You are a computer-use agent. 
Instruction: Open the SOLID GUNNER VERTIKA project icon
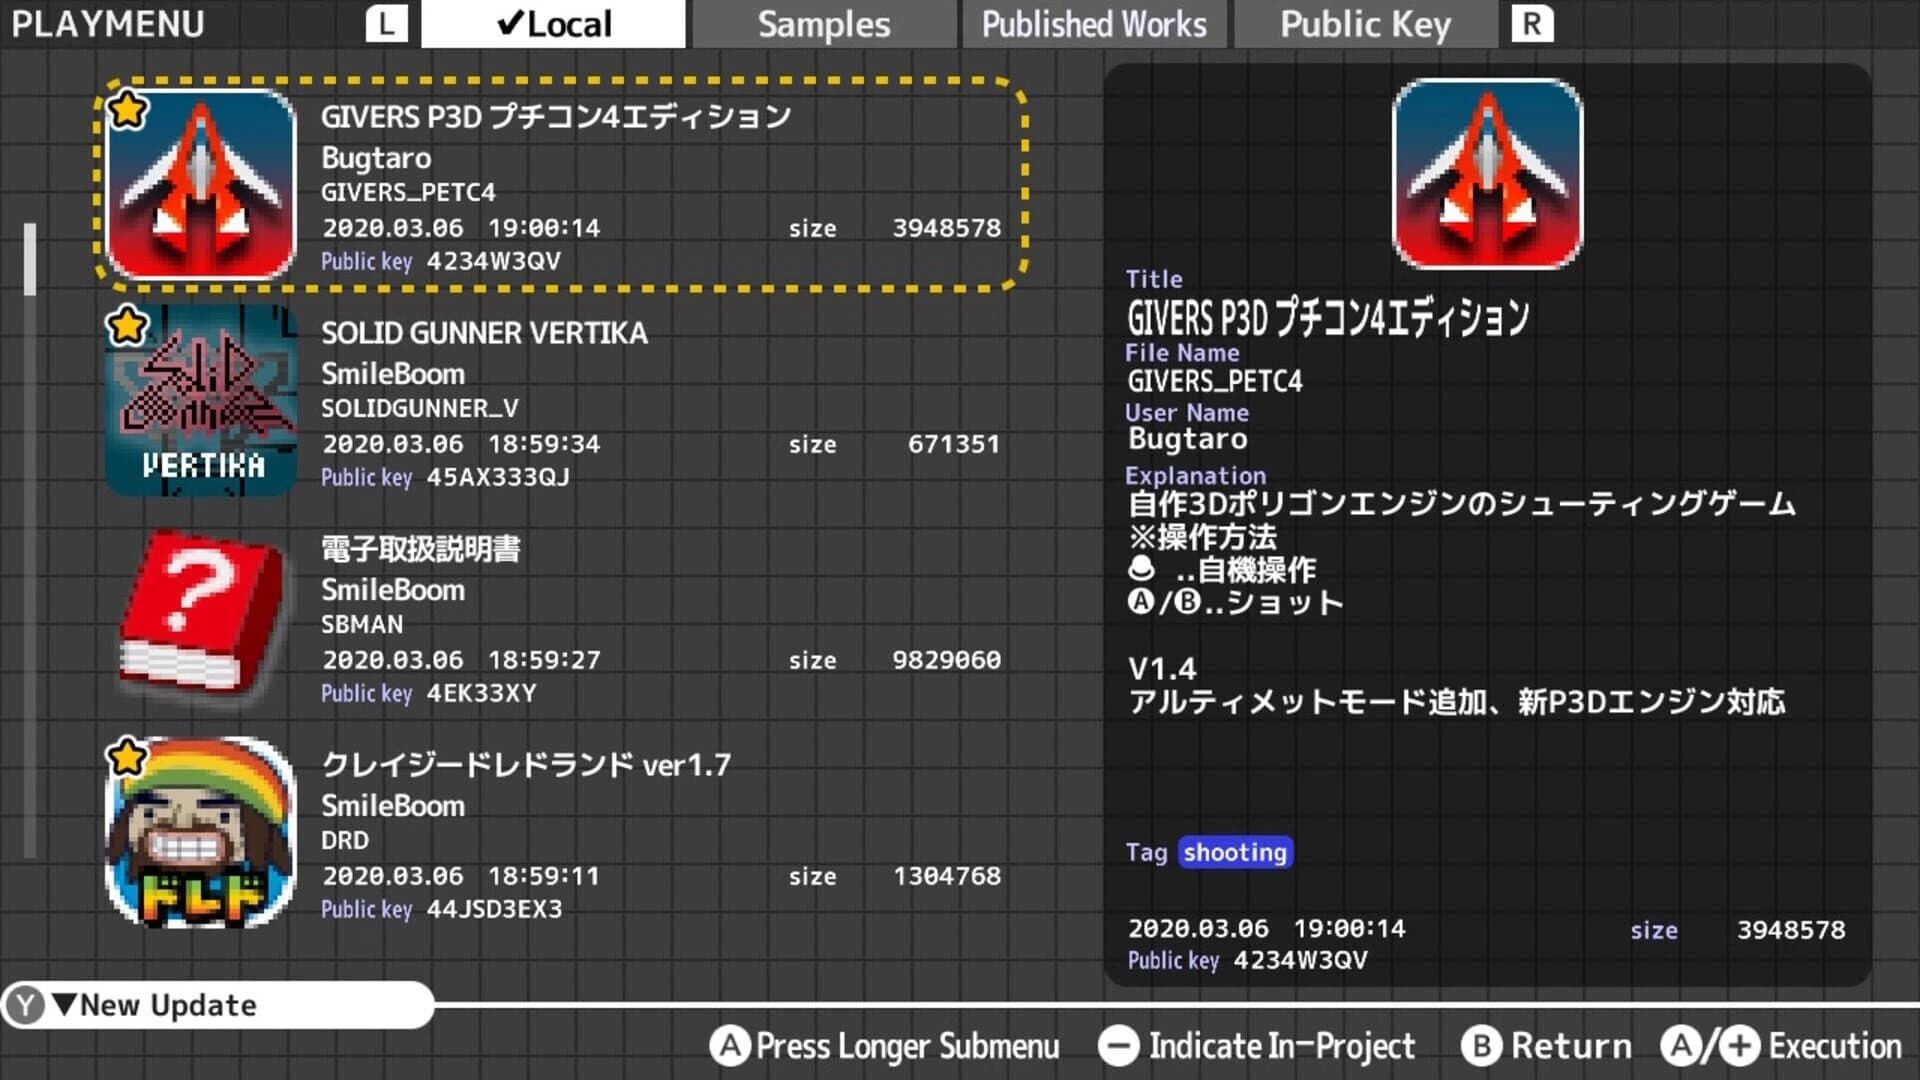pos(200,400)
